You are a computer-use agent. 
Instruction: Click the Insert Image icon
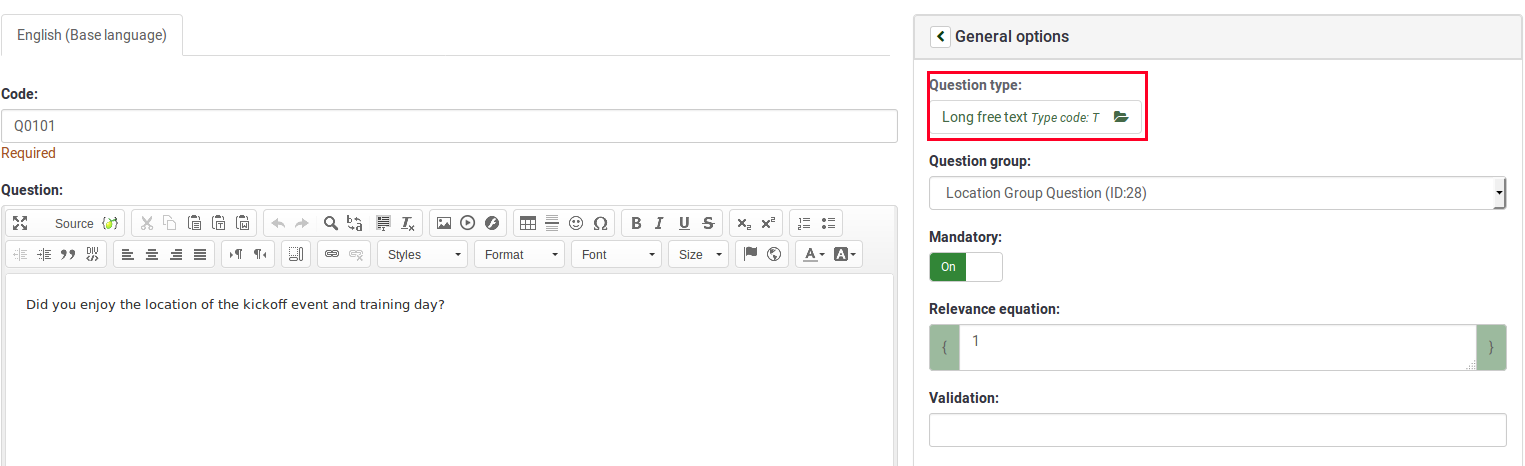443,223
